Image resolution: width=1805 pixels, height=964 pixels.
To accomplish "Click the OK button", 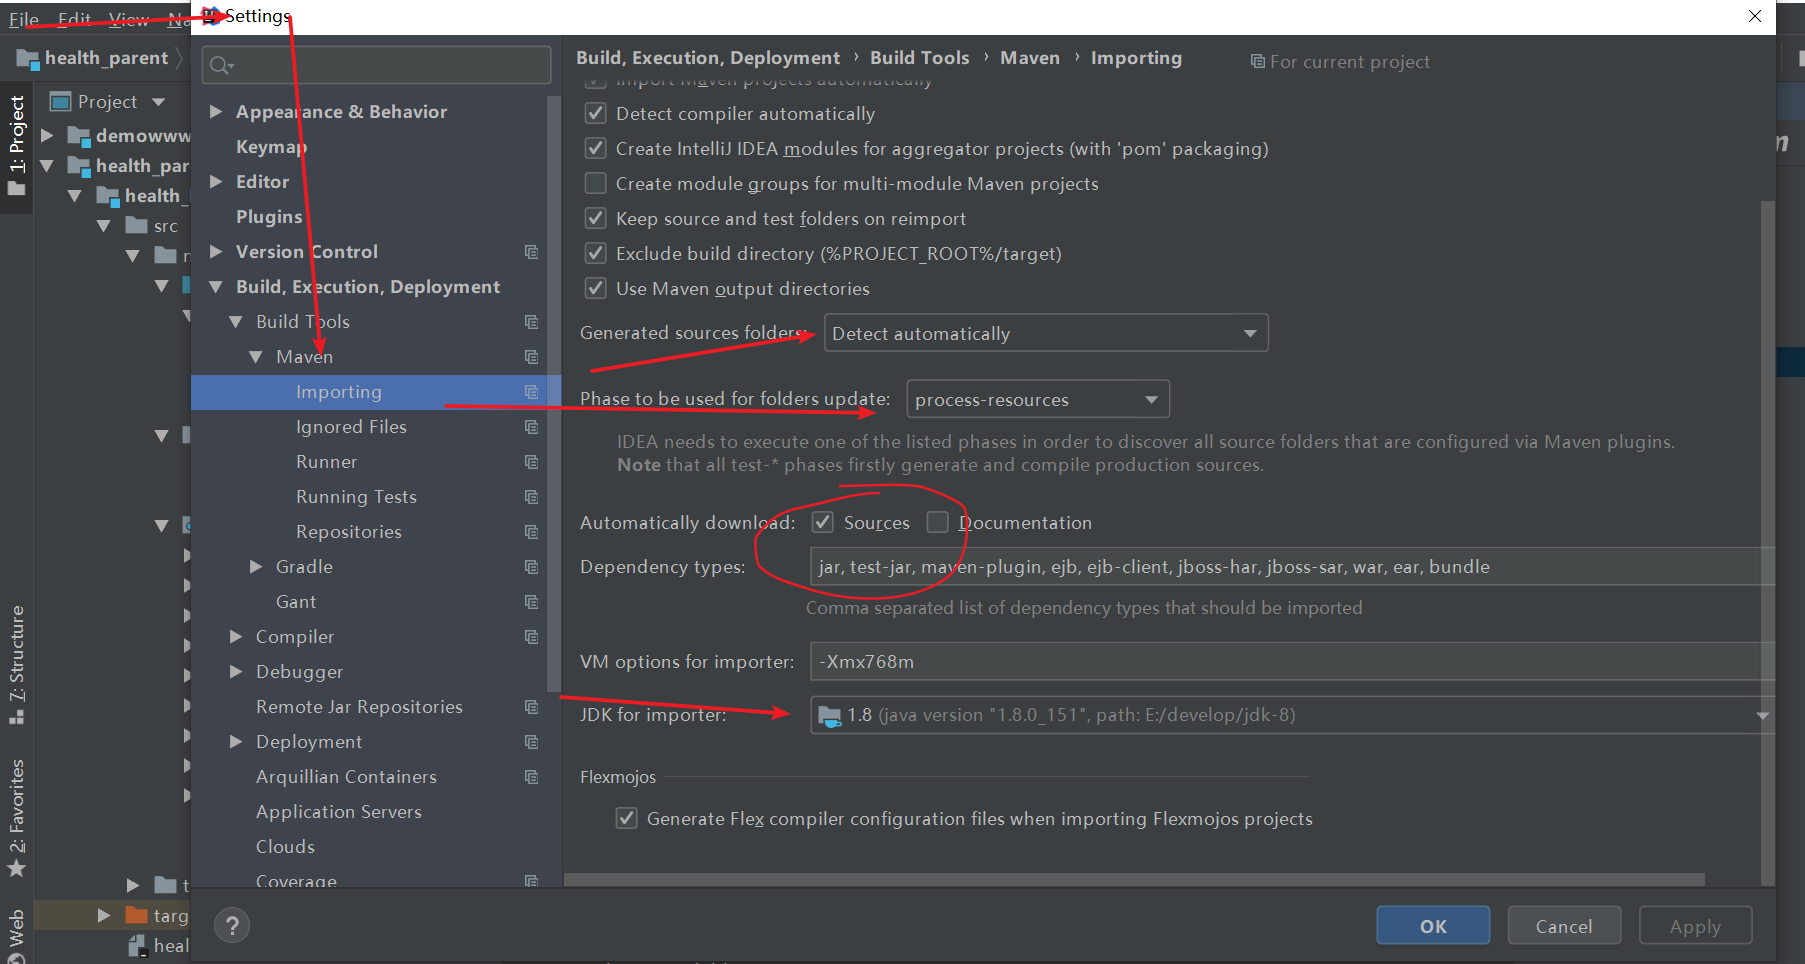I will coord(1433,926).
